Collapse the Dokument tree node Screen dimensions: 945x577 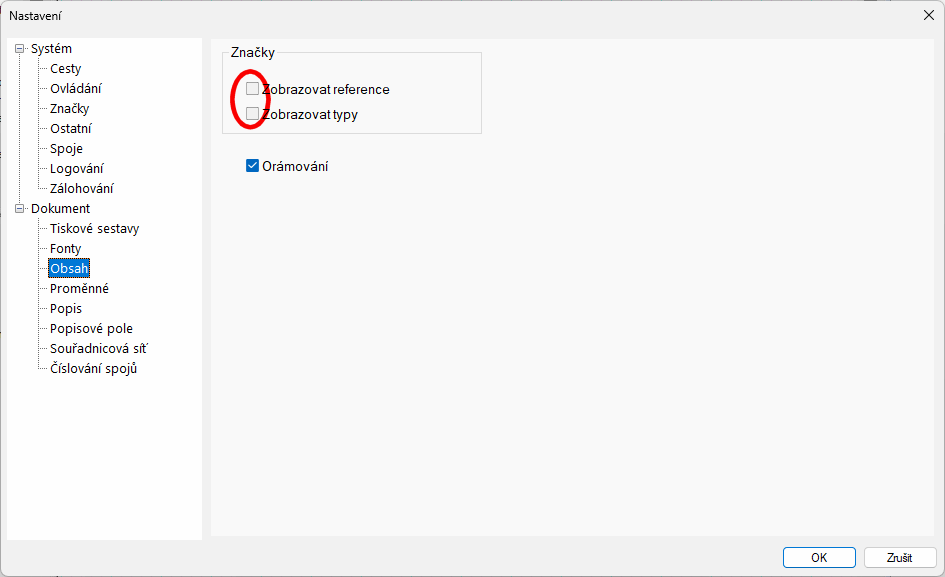[19, 208]
